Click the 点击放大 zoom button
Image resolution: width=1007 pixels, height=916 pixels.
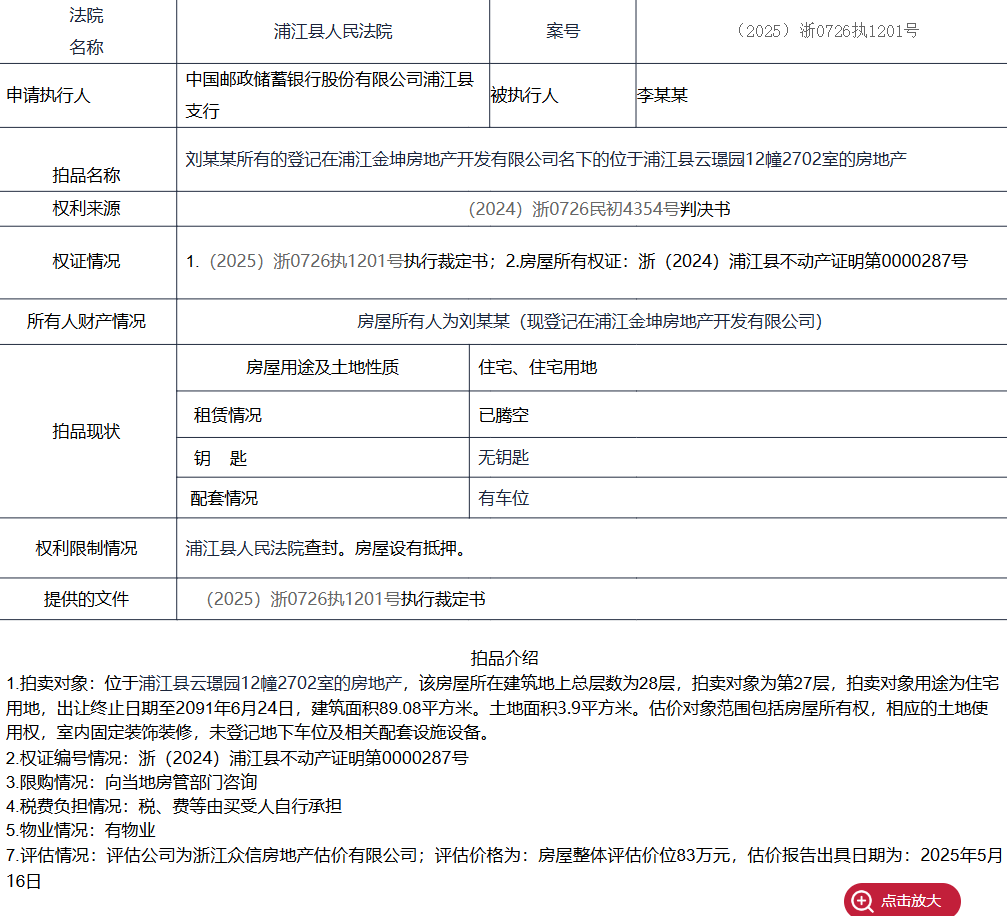click(902, 900)
